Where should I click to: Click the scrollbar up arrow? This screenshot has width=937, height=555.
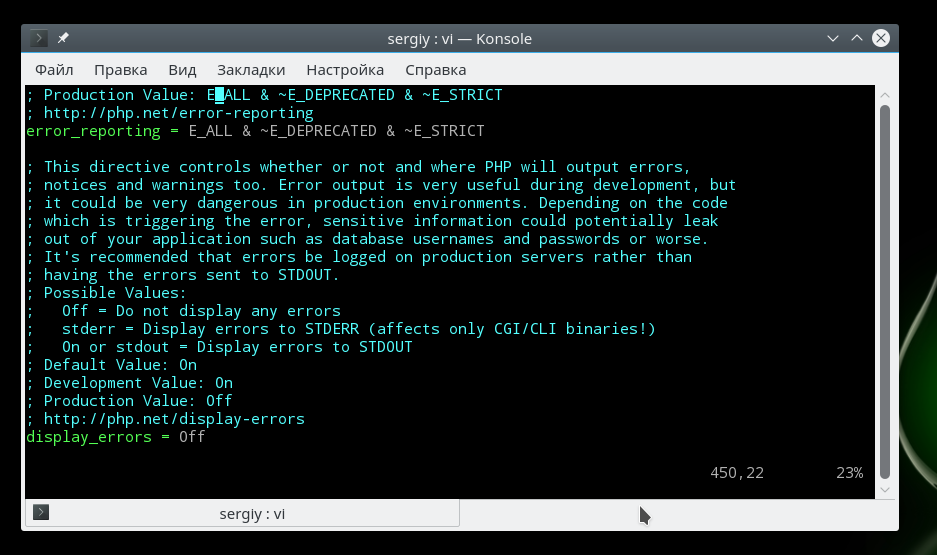pyautogui.click(x=885, y=95)
